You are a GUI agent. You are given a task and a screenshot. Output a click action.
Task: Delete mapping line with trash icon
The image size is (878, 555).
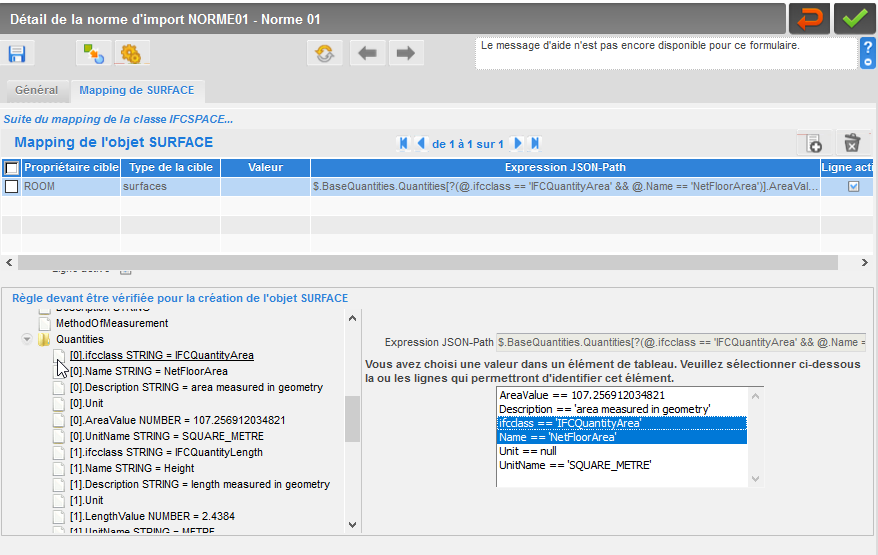coord(852,143)
